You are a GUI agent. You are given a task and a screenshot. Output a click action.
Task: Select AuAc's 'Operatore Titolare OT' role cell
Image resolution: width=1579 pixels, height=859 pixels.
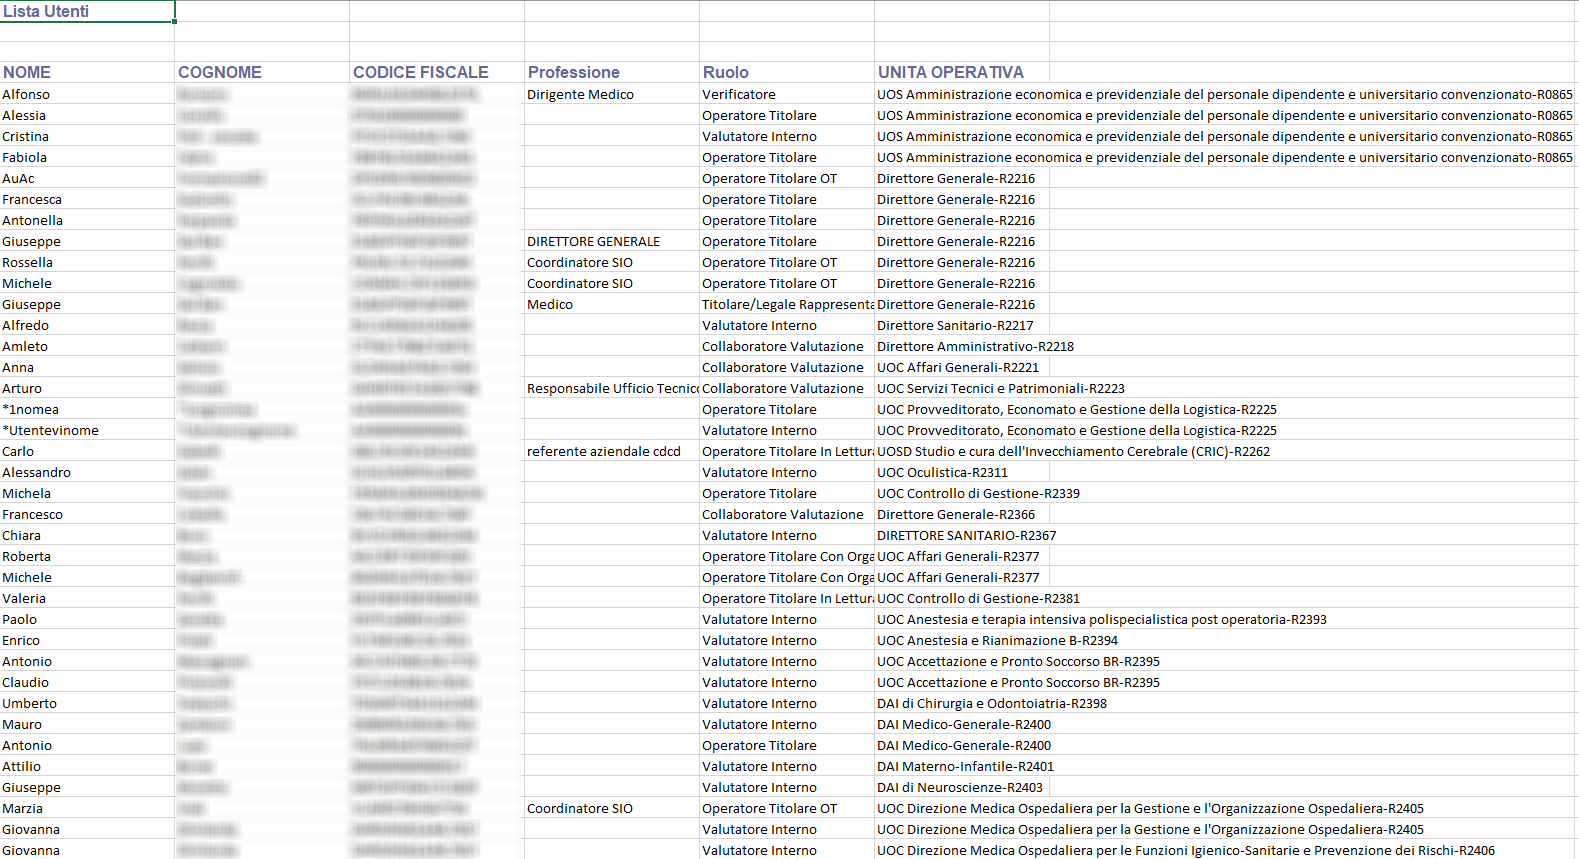[787, 178]
